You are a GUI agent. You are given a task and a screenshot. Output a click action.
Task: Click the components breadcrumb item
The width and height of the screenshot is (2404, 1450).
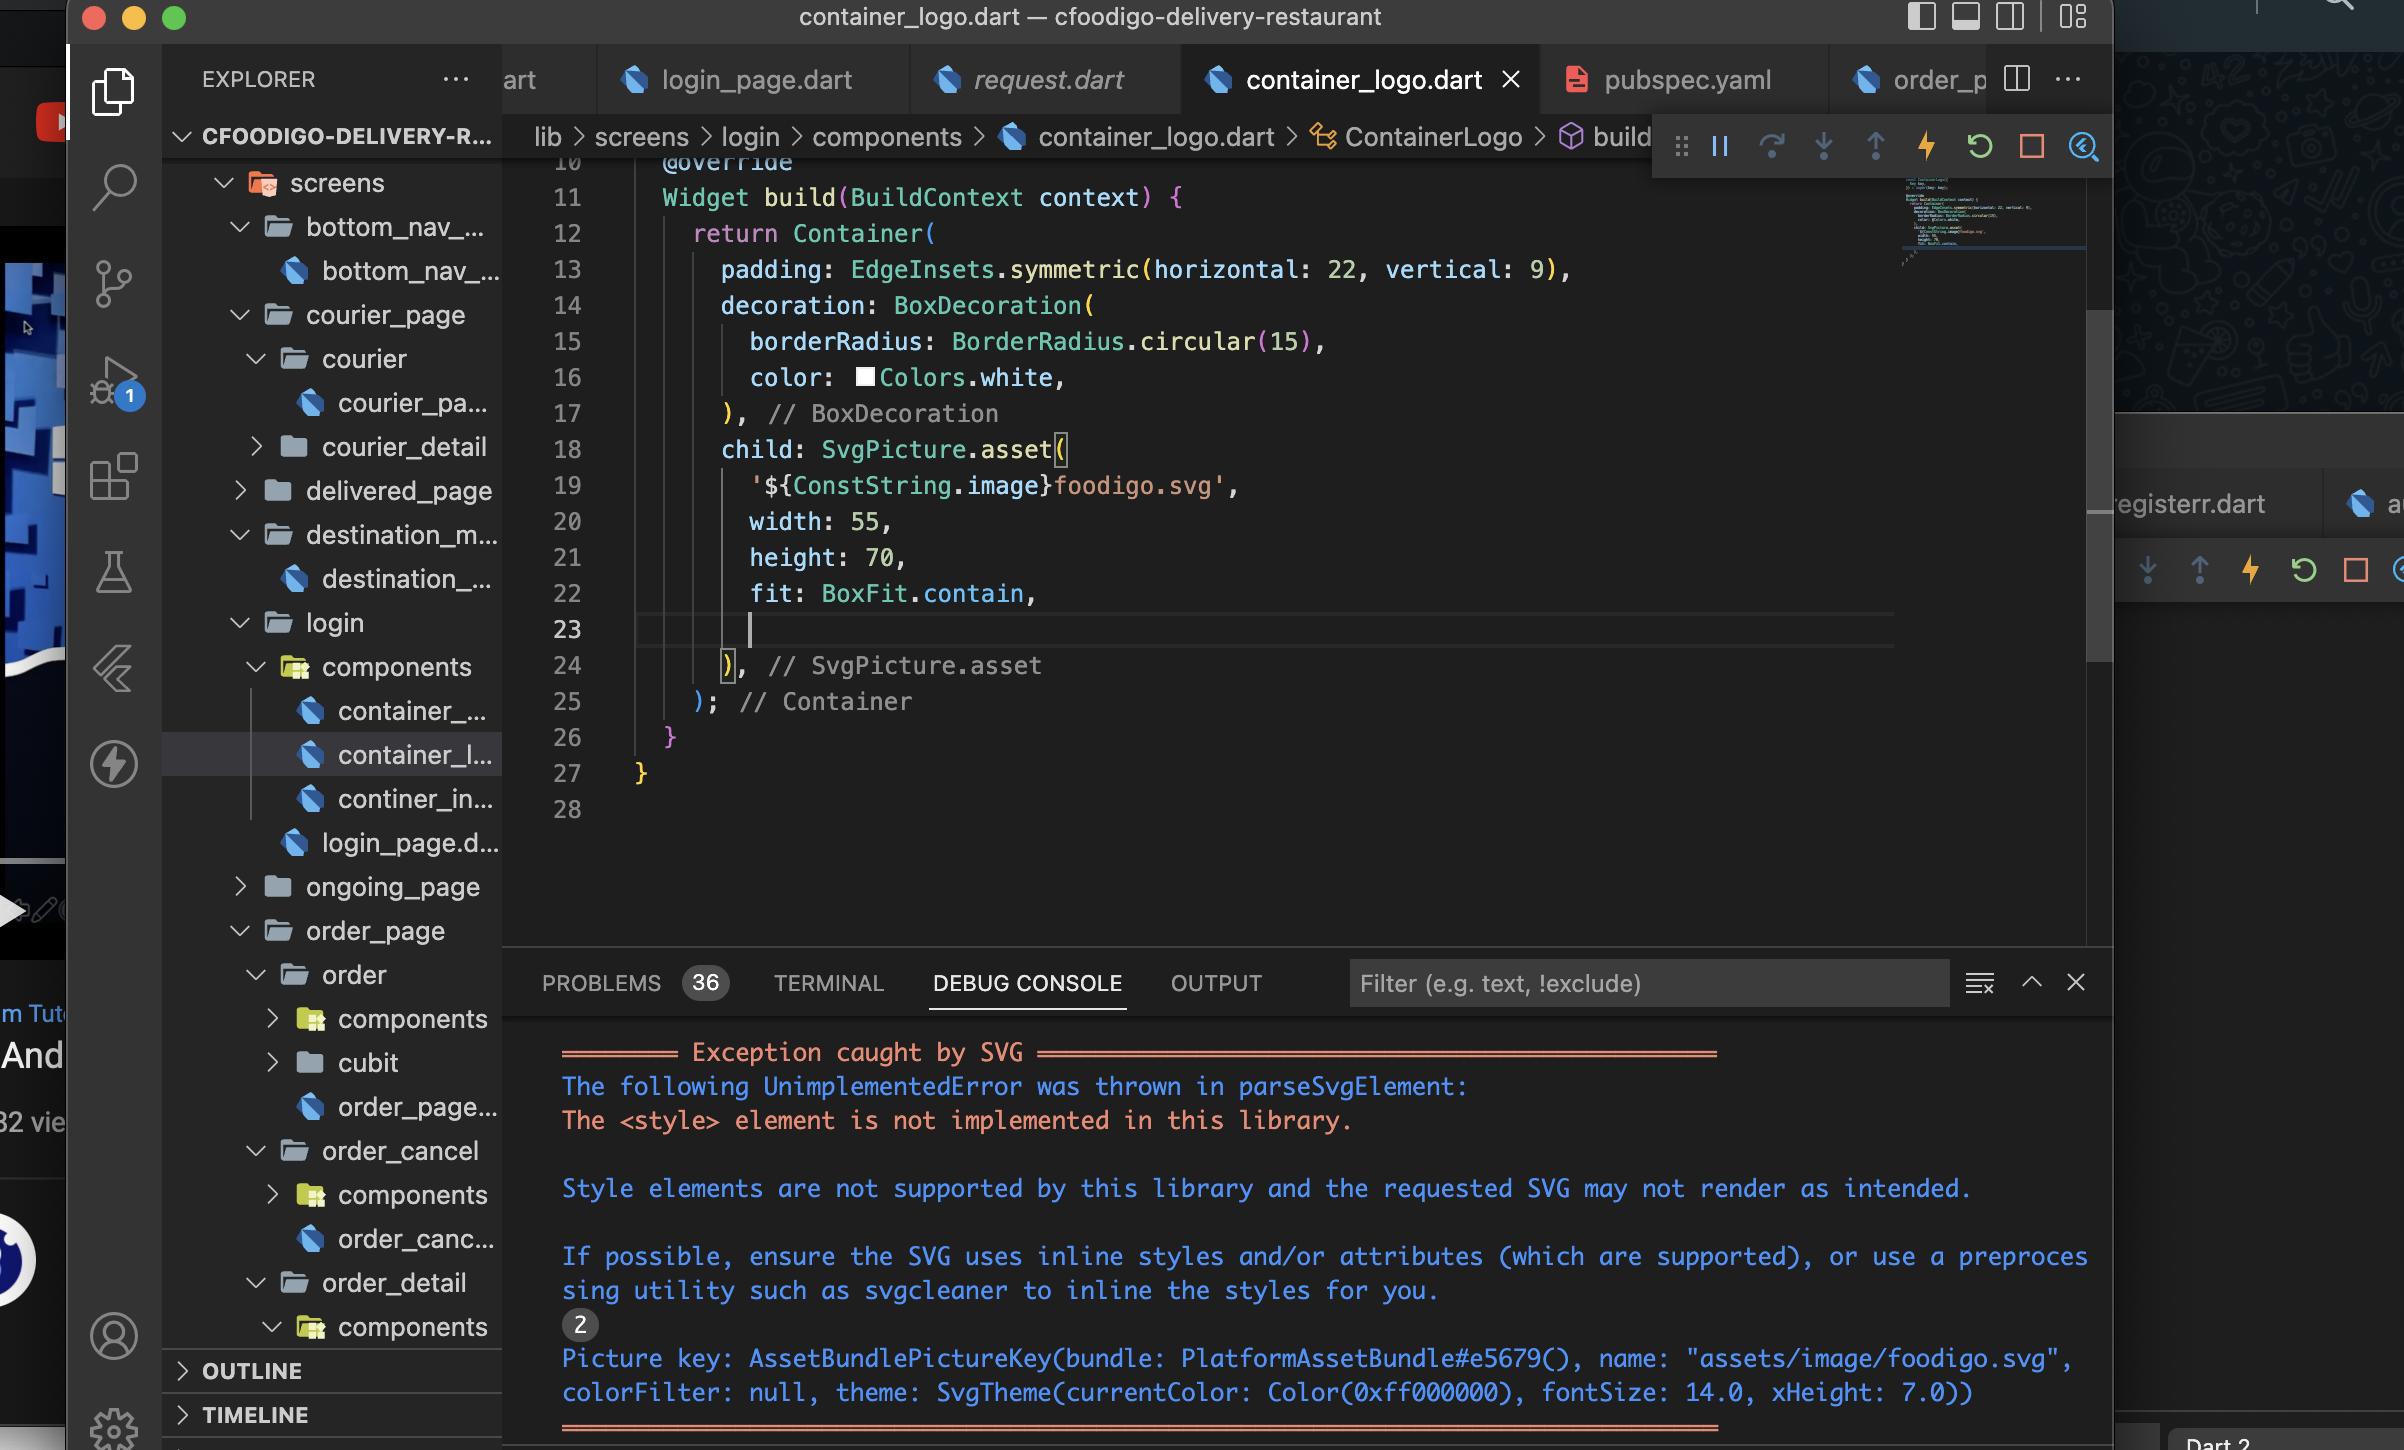(887, 137)
